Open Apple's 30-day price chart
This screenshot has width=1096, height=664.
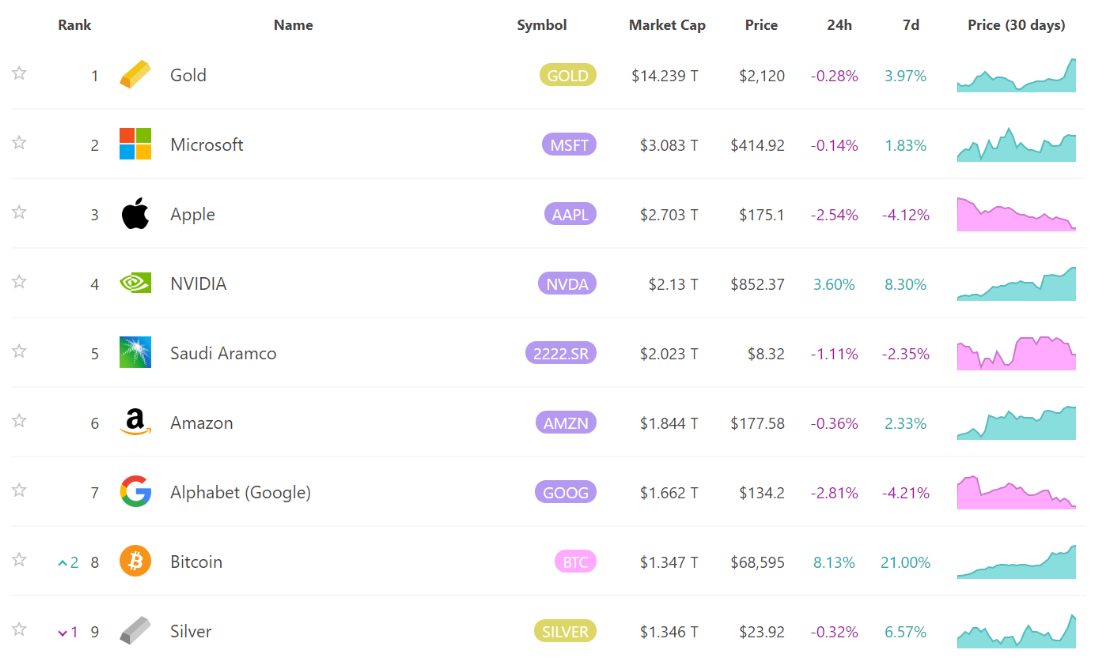1016,214
